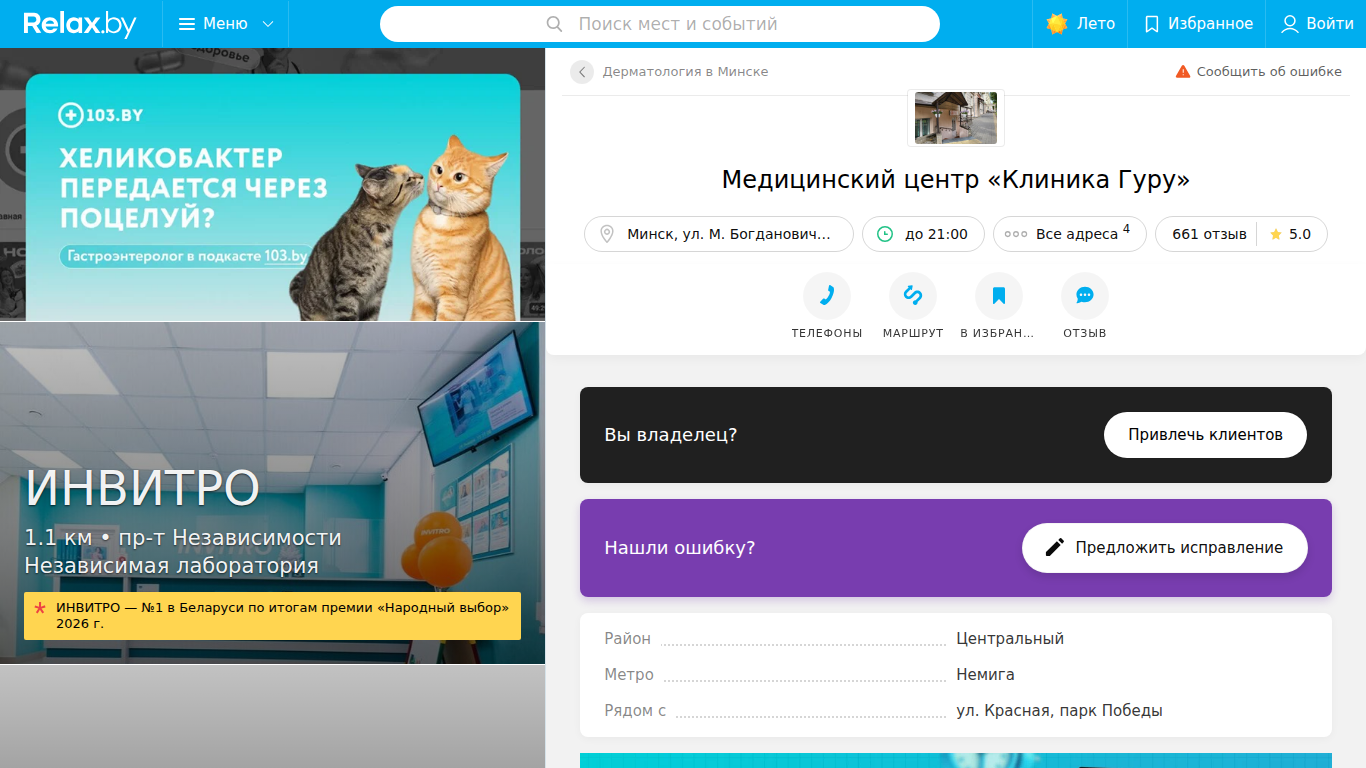Click the magnifier search icon
Screen dimensions: 1366x768
click(555, 24)
